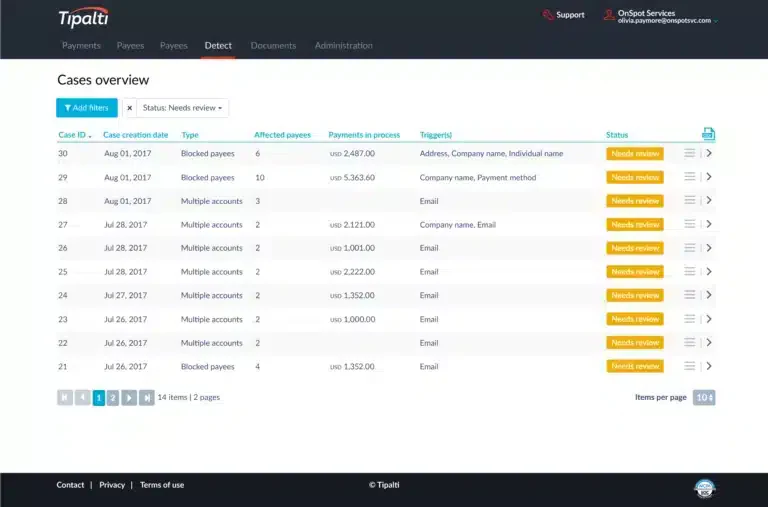
Task: Open the Terms of use link
Action: click(162, 485)
